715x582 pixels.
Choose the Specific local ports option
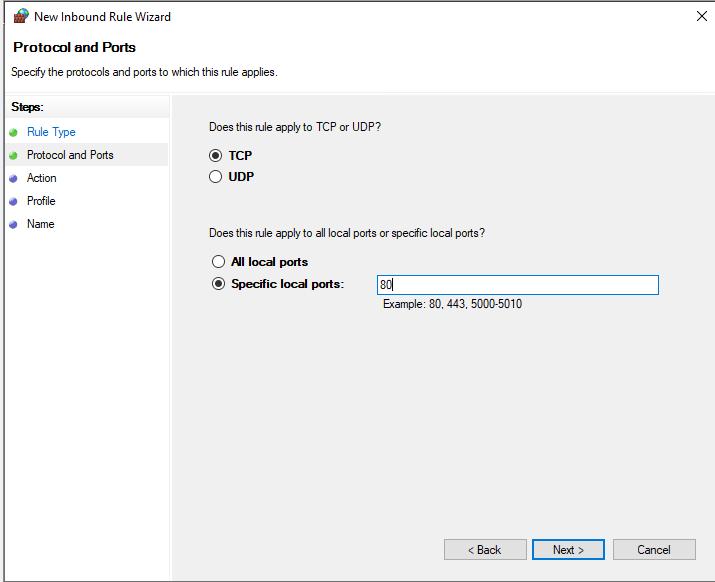tap(218, 284)
